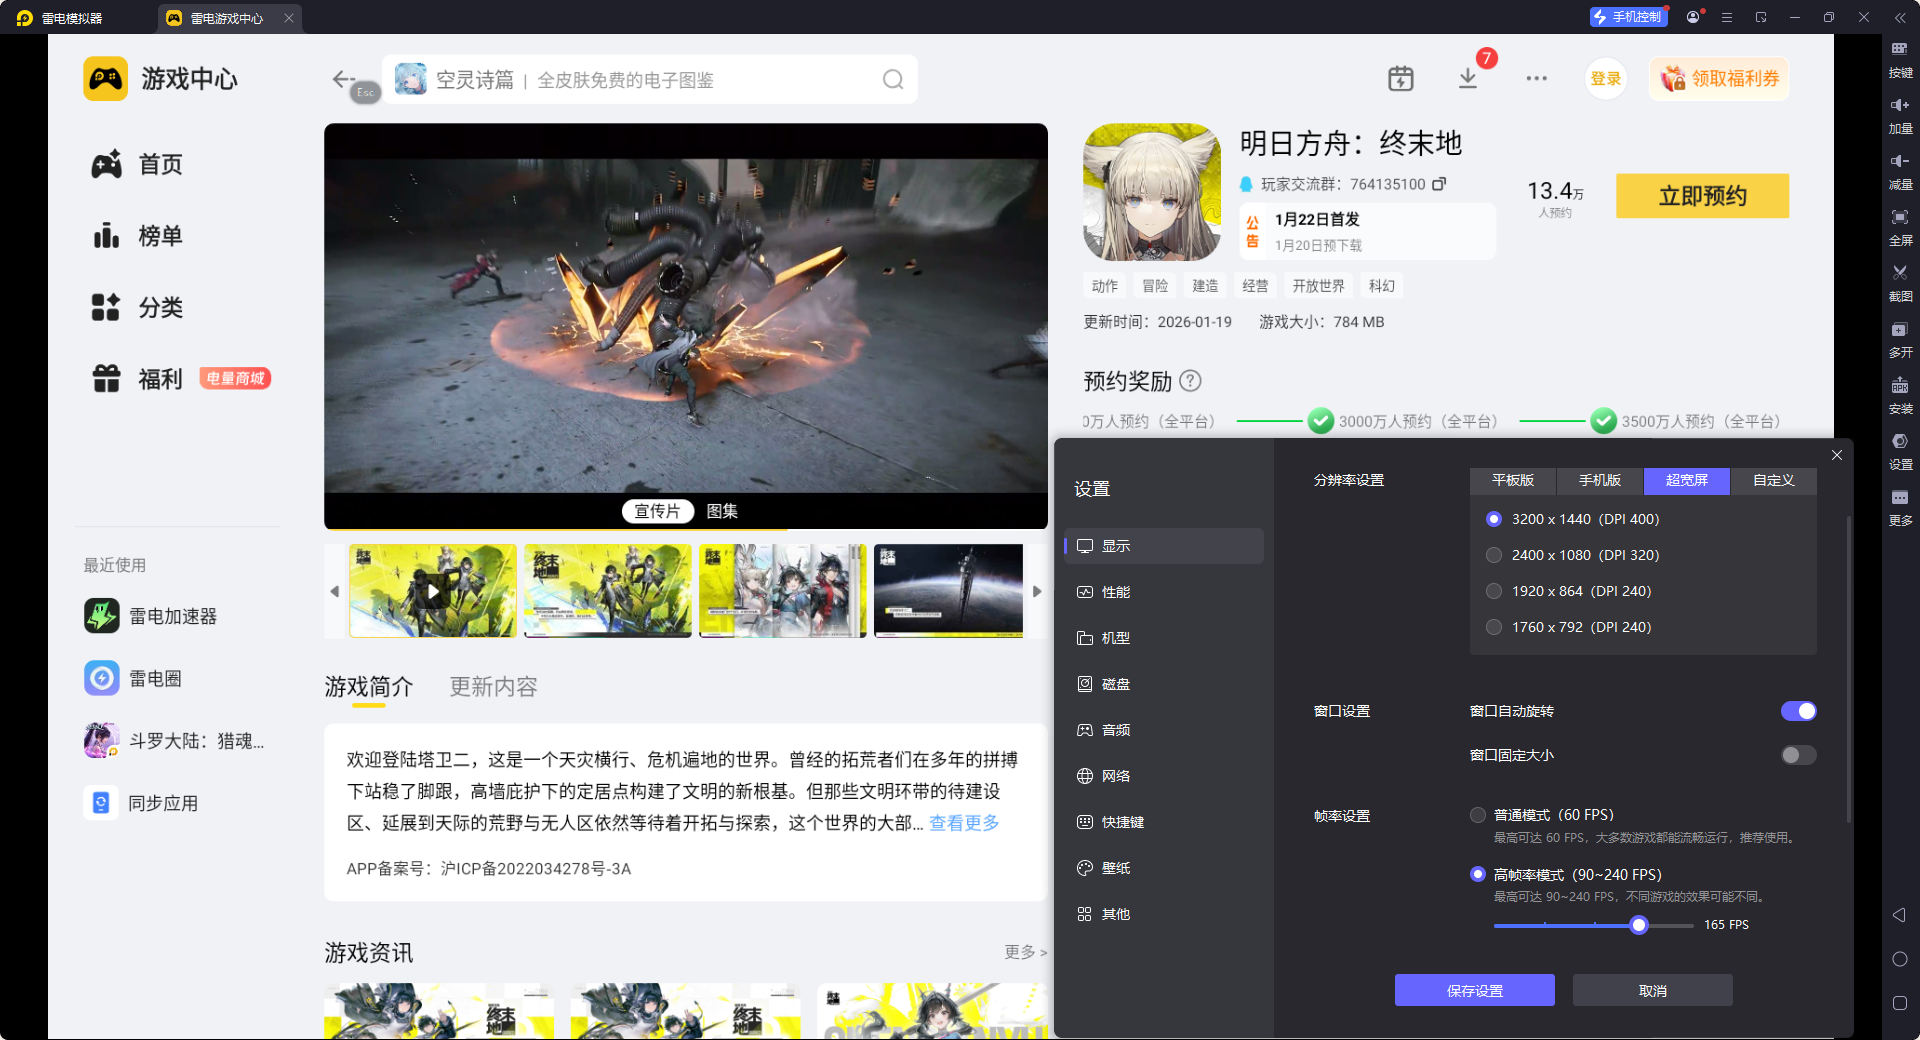The image size is (1920, 1040).
Task: Click the search magnifier icon
Action: [892, 80]
